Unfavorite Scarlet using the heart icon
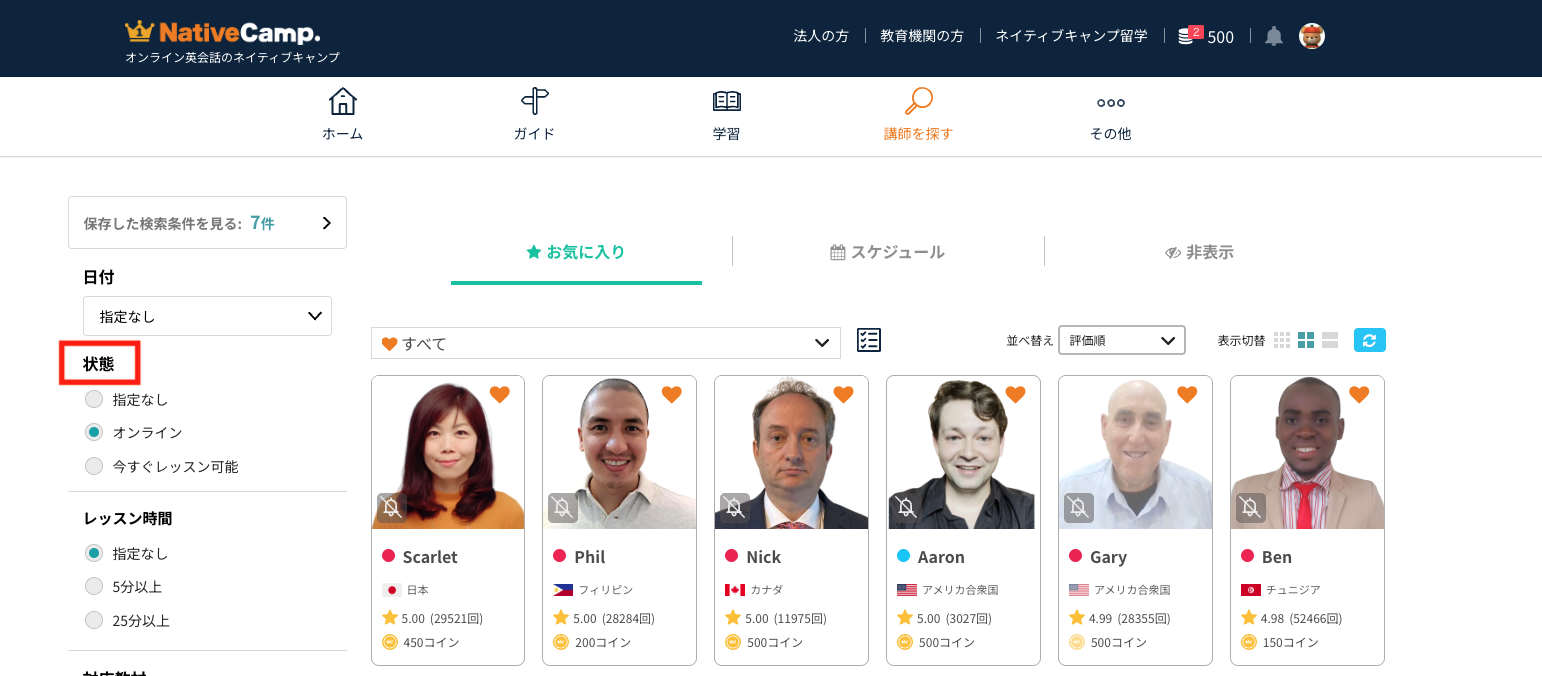Viewport: 1542px width, 676px height. coord(500,395)
